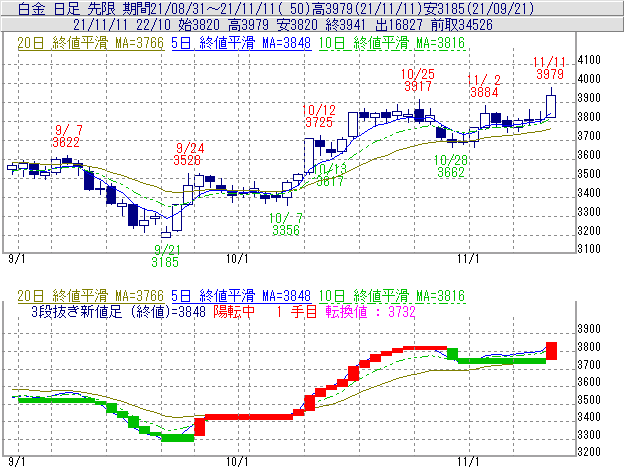Click the 10/13 3617 trough label
The image size is (624, 475).
coord(330,175)
